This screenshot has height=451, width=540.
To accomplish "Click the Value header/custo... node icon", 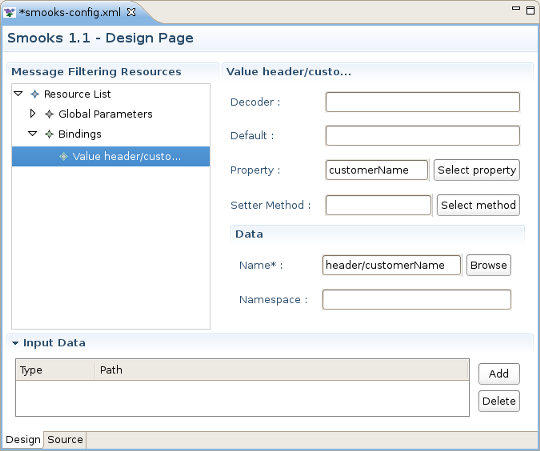I will coord(64,157).
